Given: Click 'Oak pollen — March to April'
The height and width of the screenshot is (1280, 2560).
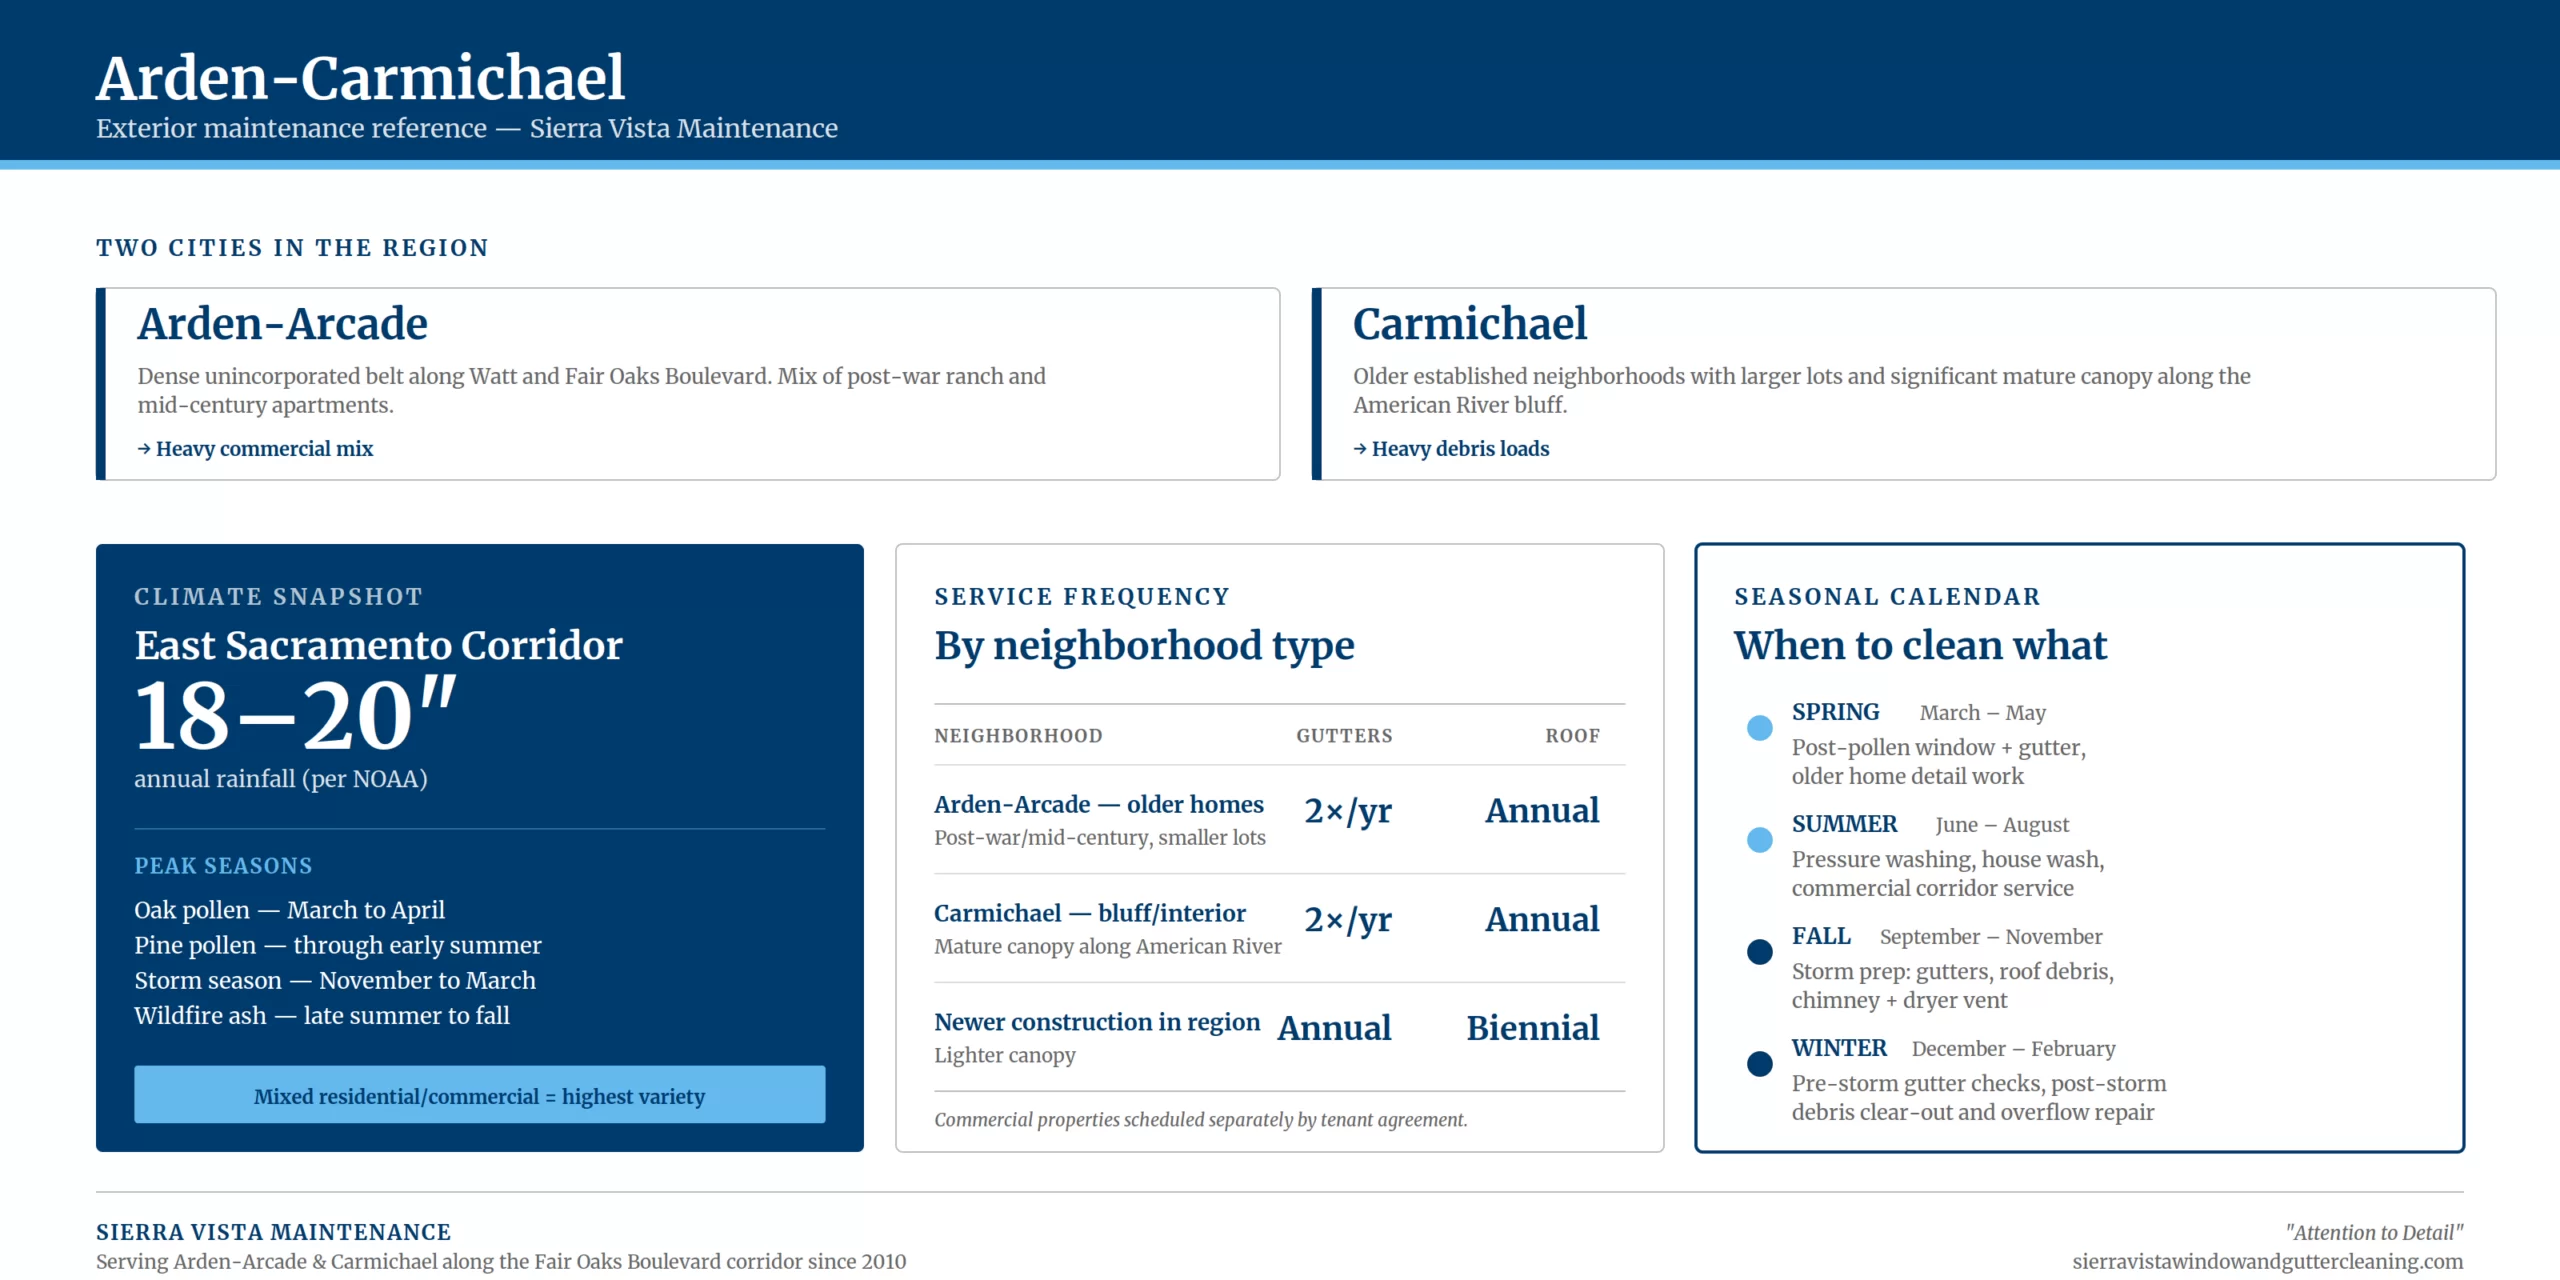Looking at the screenshot, I should 290,910.
